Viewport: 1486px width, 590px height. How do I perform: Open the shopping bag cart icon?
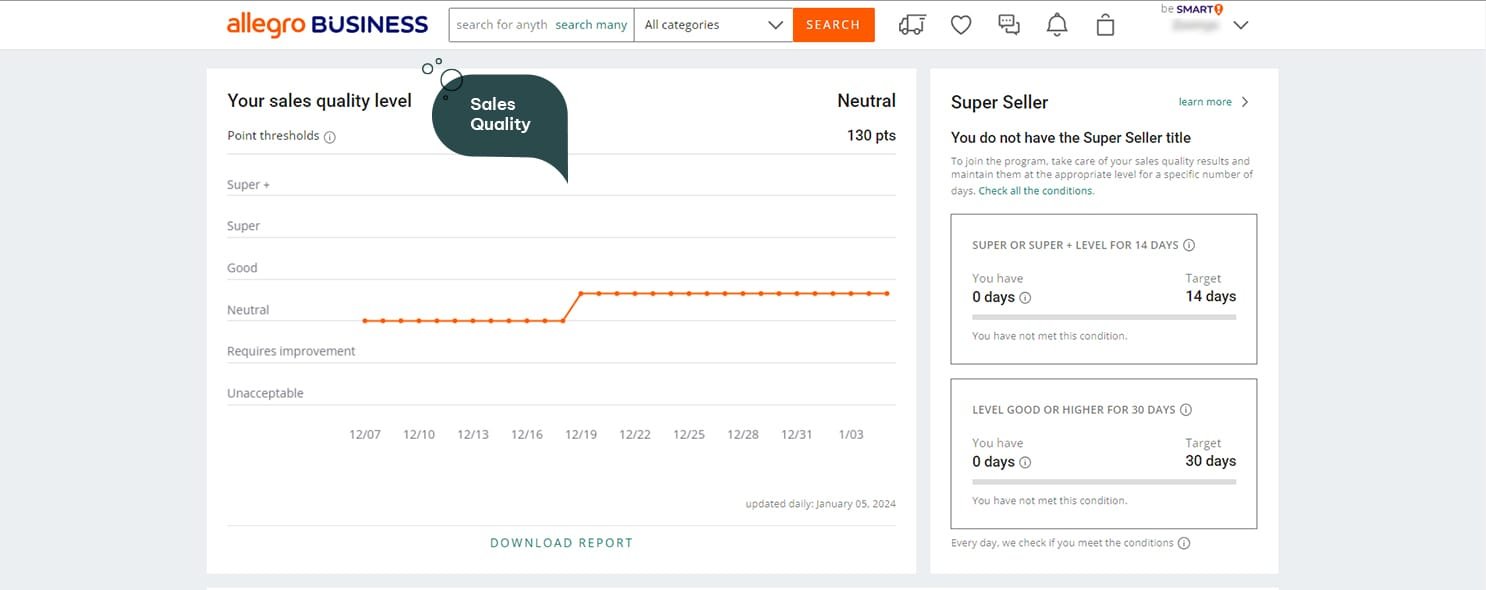1105,25
